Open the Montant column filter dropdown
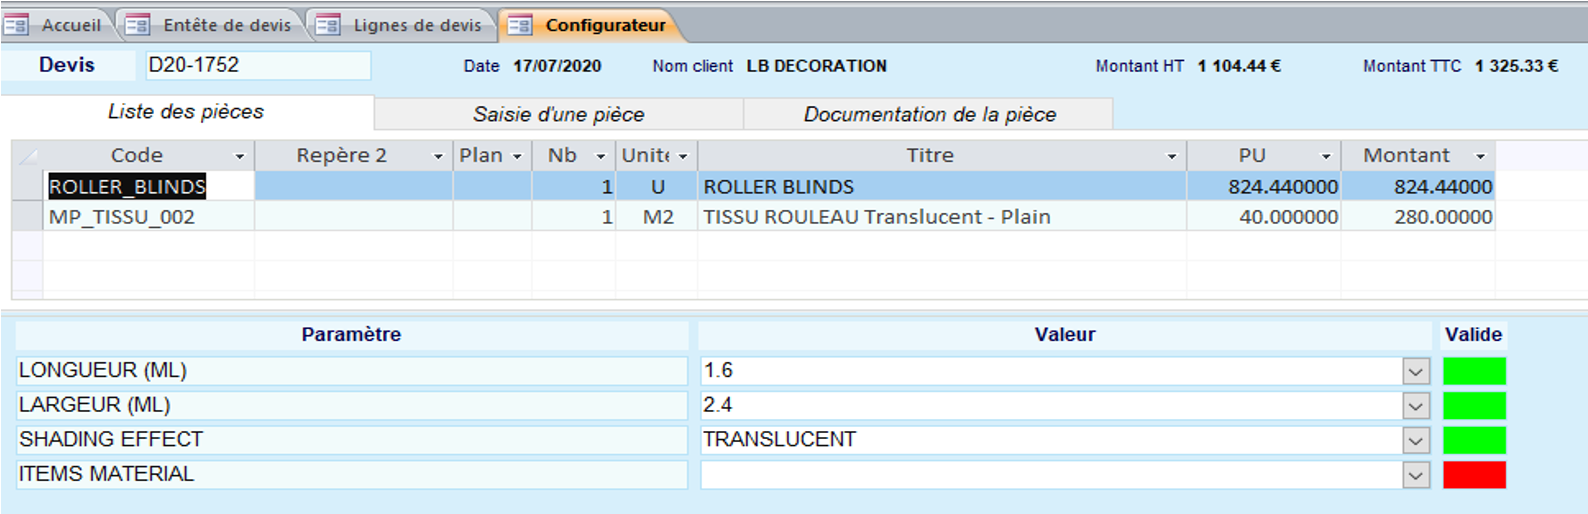 1480,157
